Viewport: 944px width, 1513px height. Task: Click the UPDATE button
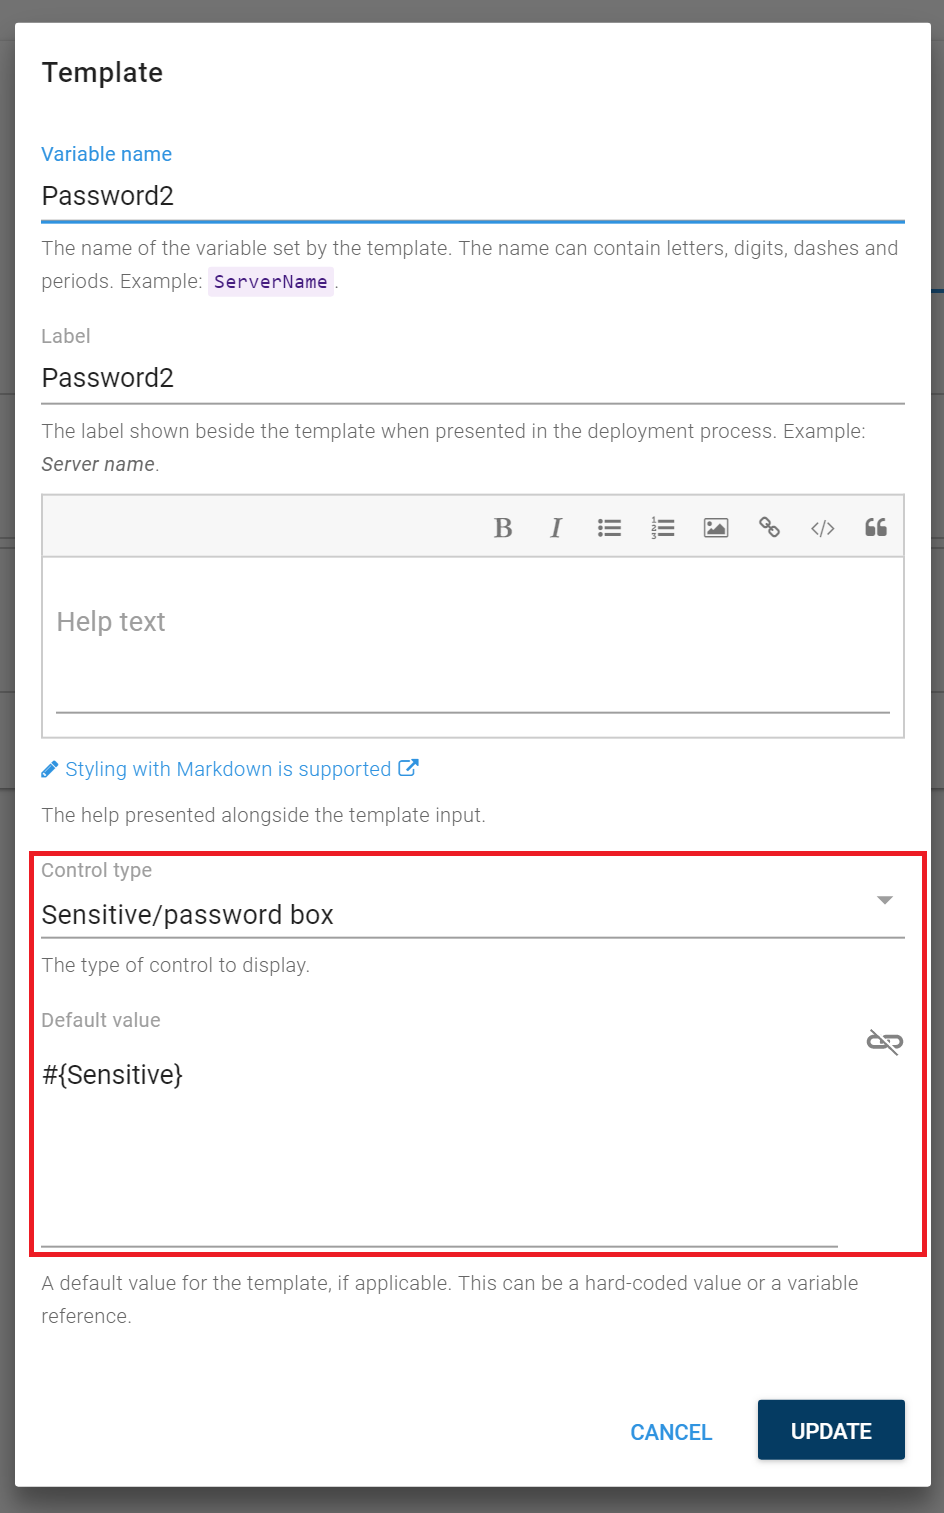point(831,1430)
